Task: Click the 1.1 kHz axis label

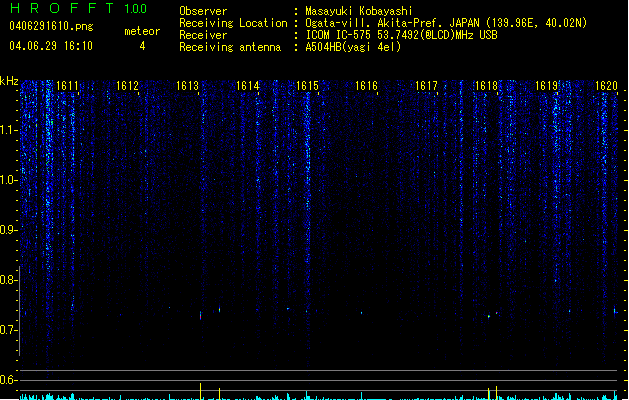Action: tap(8, 130)
